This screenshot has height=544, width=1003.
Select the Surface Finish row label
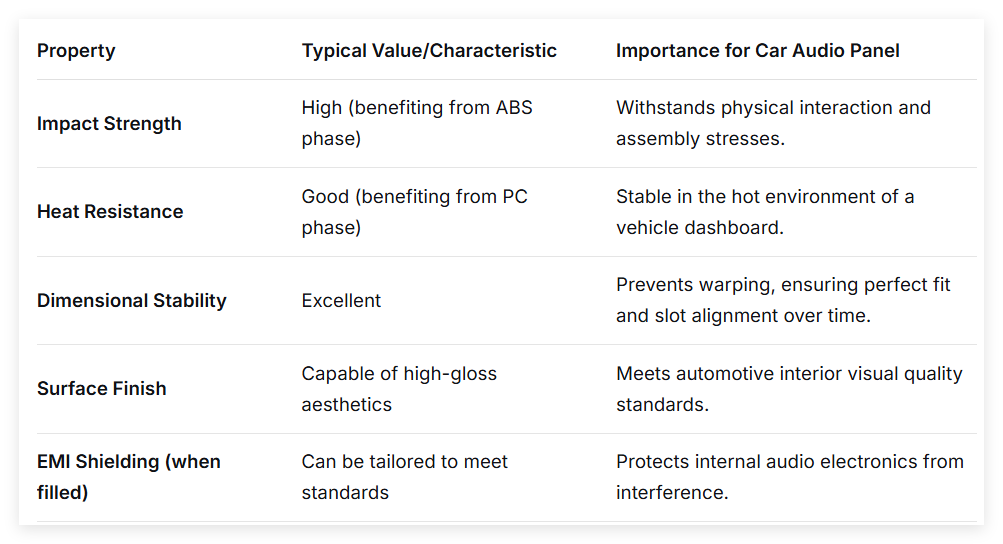tap(102, 388)
